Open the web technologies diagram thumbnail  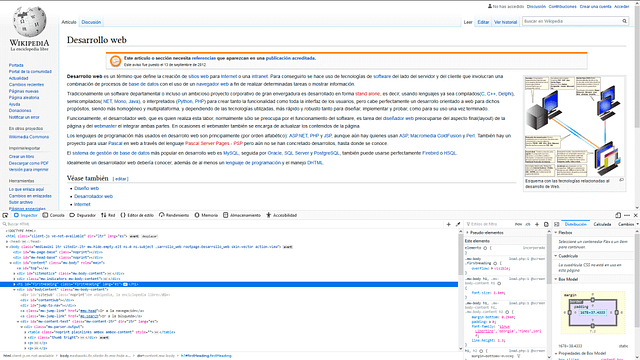(x=574, y=127)
